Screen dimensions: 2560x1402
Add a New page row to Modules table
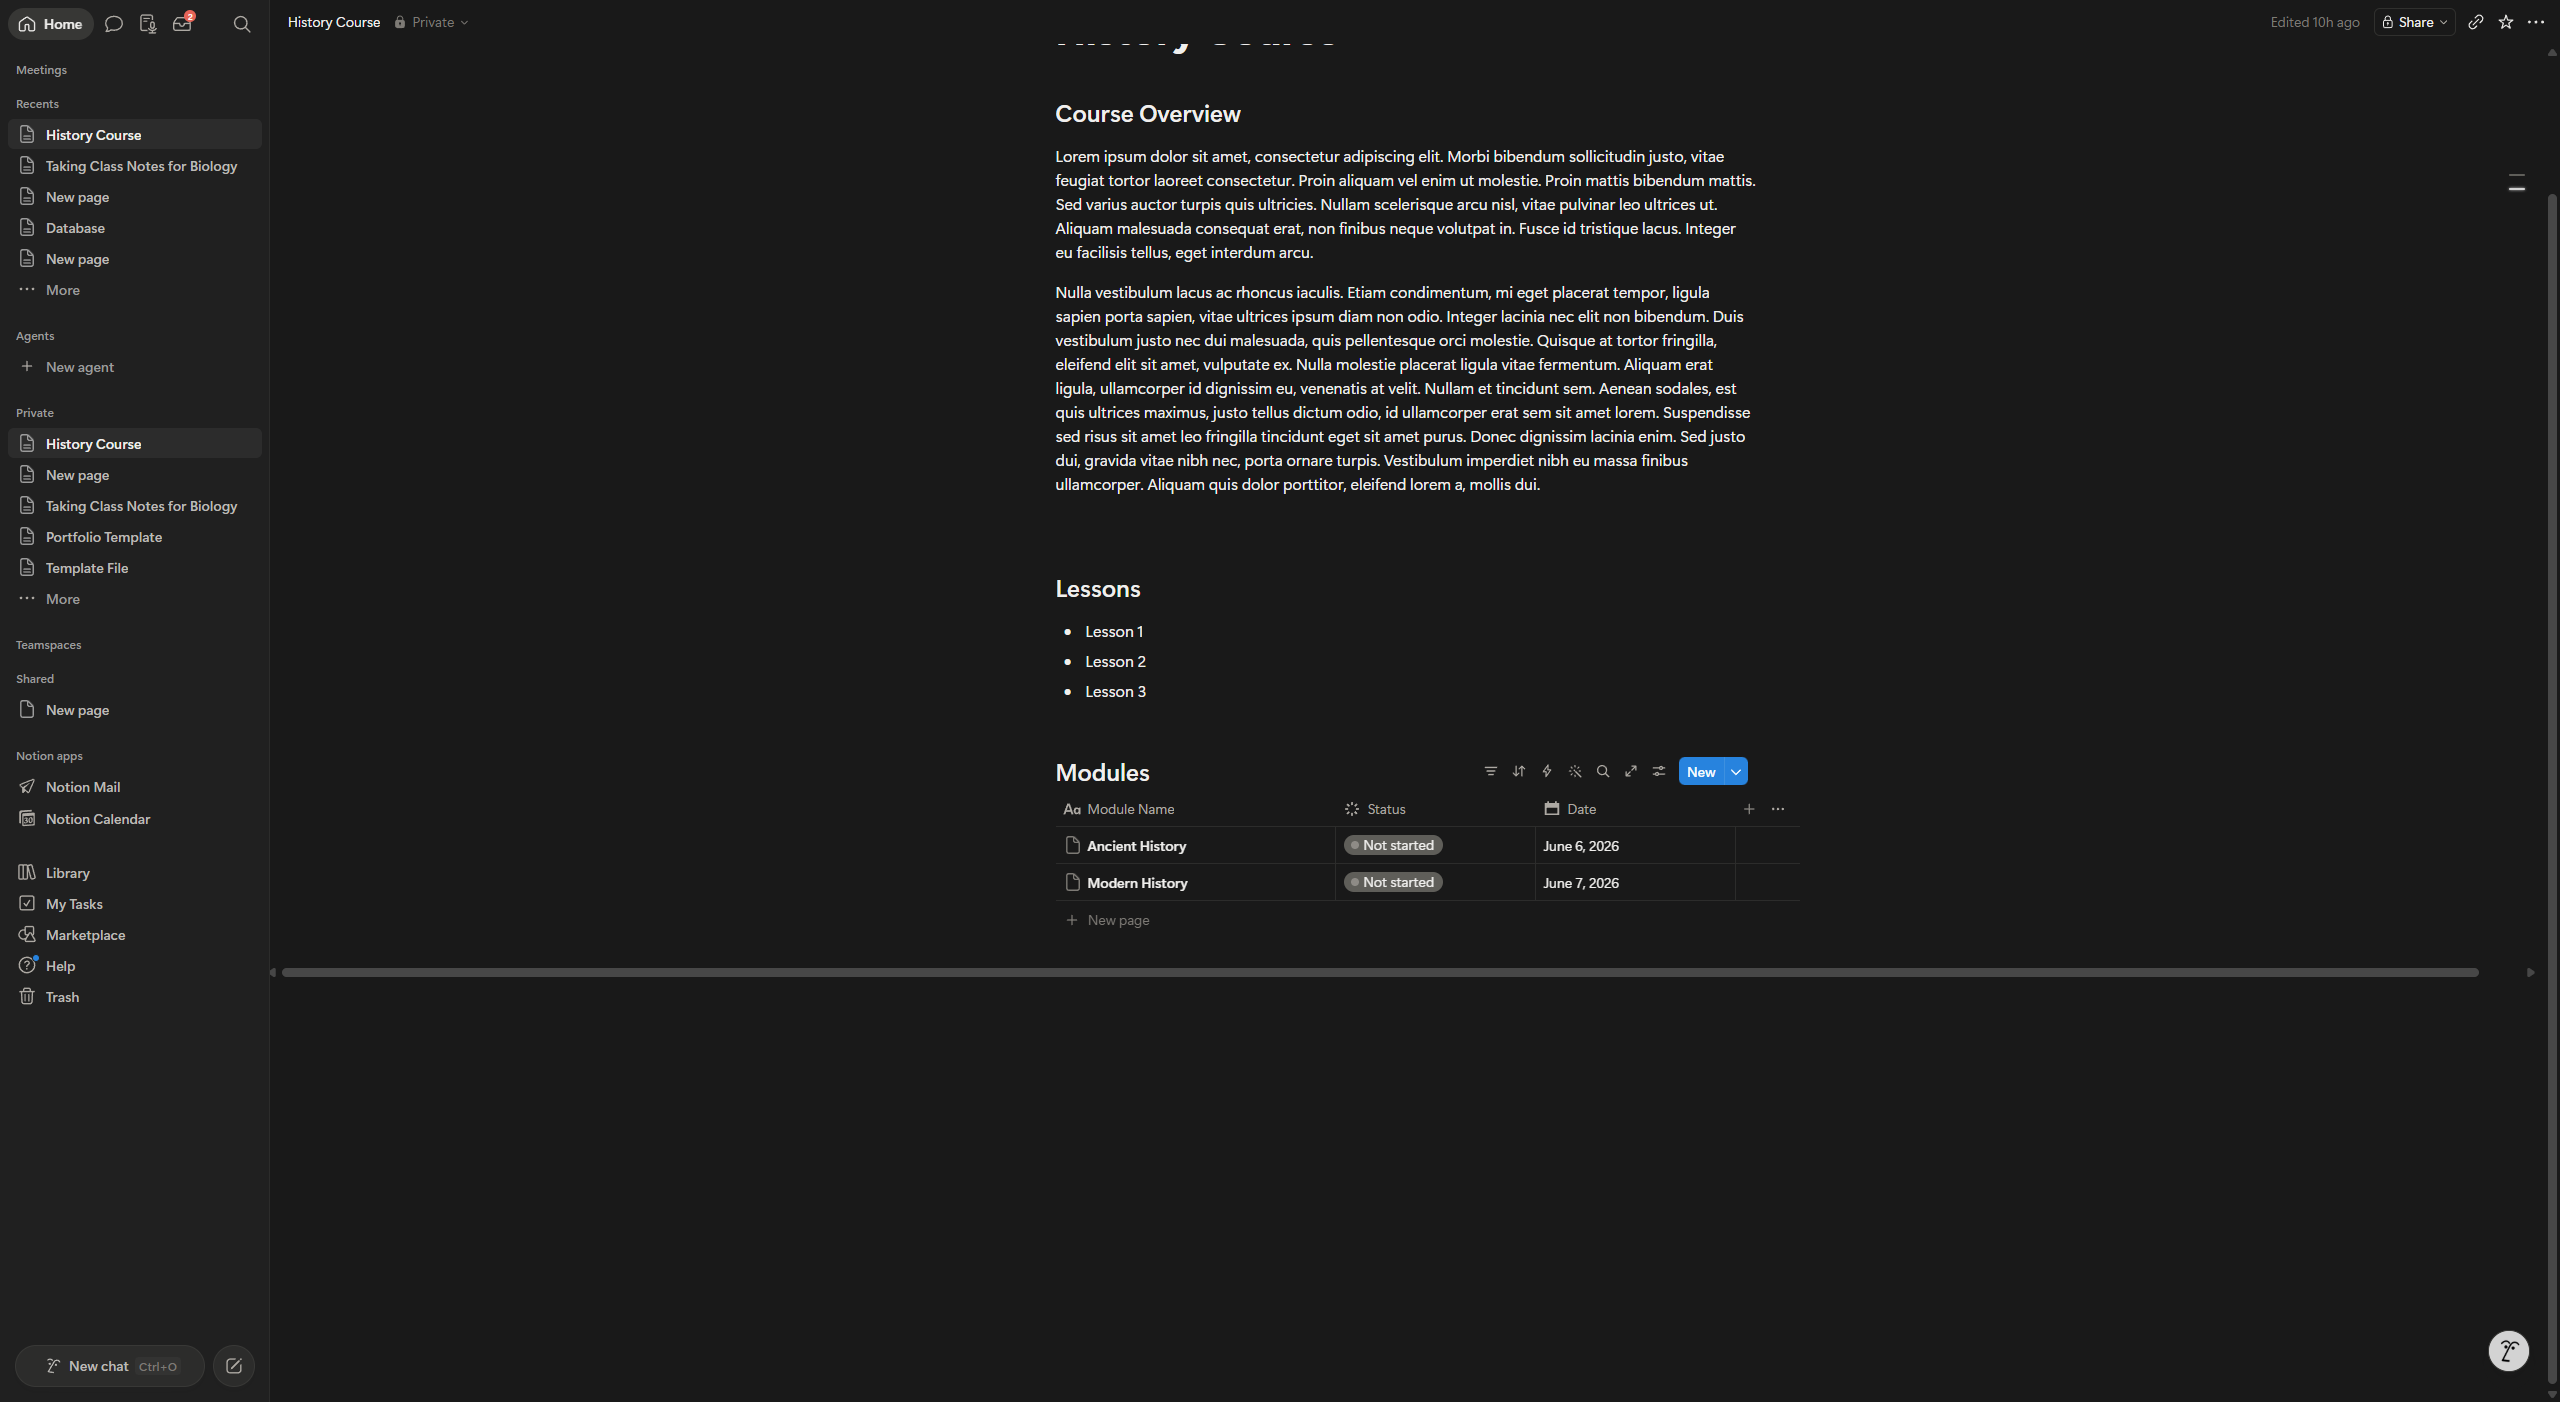pos(1108,920)
